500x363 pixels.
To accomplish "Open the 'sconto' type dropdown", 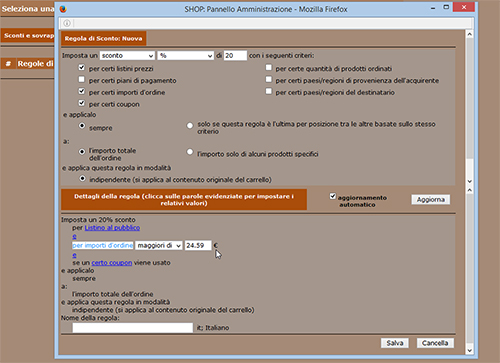I will tap(127, 56).
